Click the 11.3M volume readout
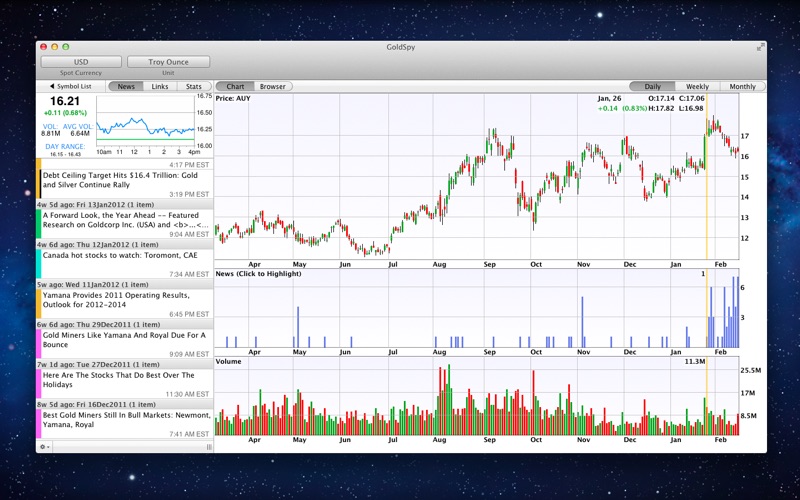800x500 pixels. [695, 362]
